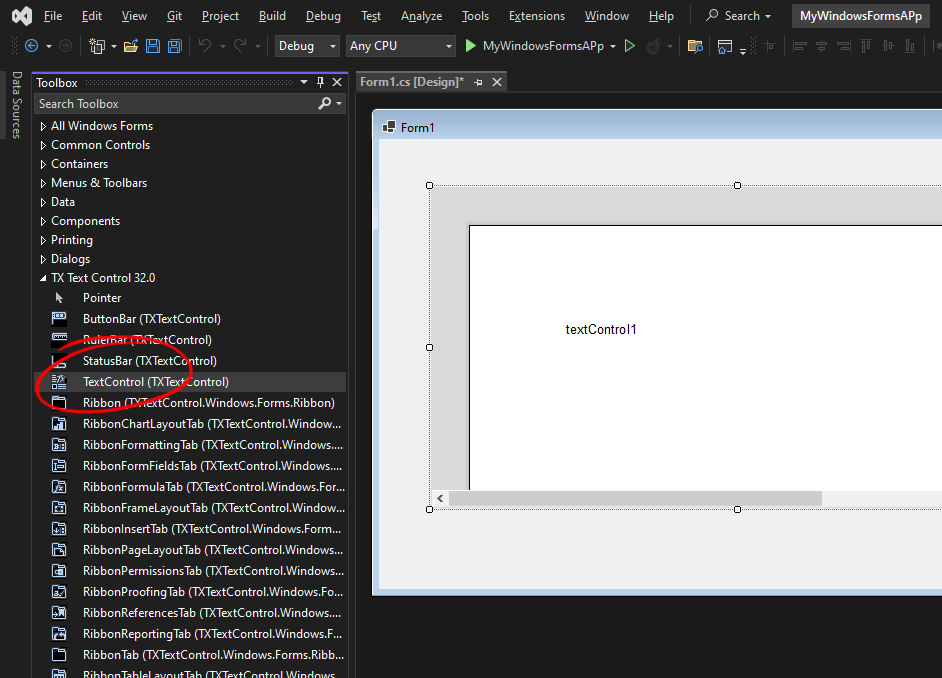The height and width of the screenshot is (678, 942).
Task: Navigate backward with the back arrow icon
Action: click(31, 46)
